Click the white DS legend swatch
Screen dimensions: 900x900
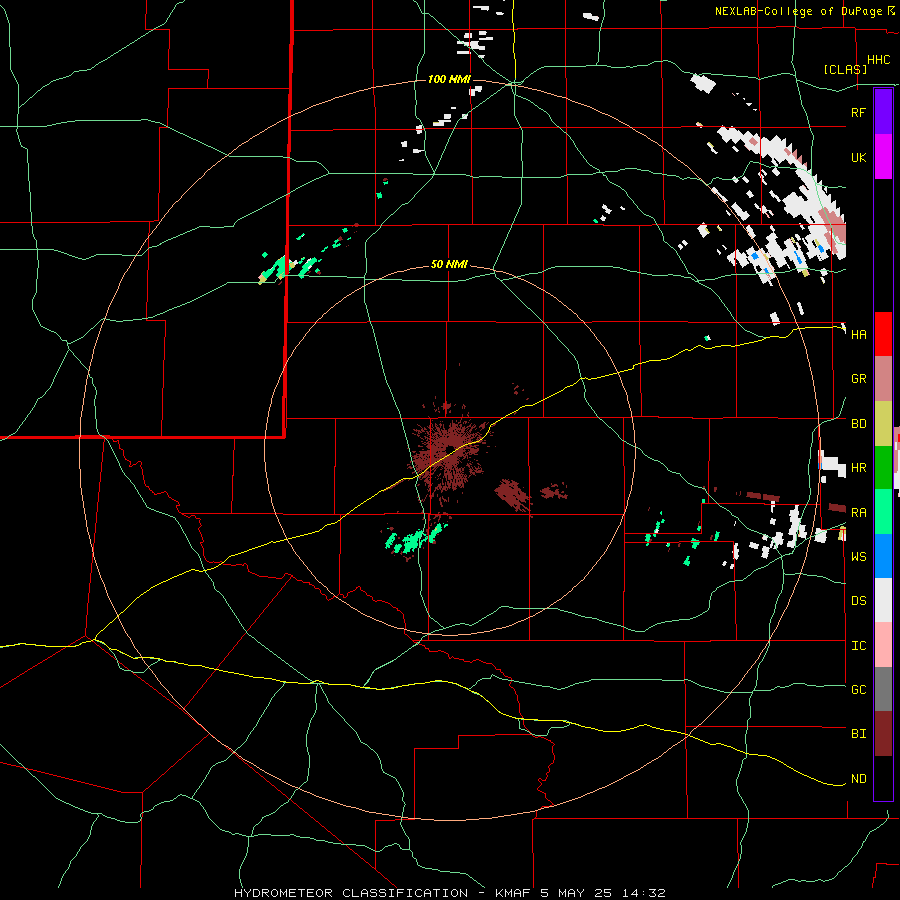883,600
